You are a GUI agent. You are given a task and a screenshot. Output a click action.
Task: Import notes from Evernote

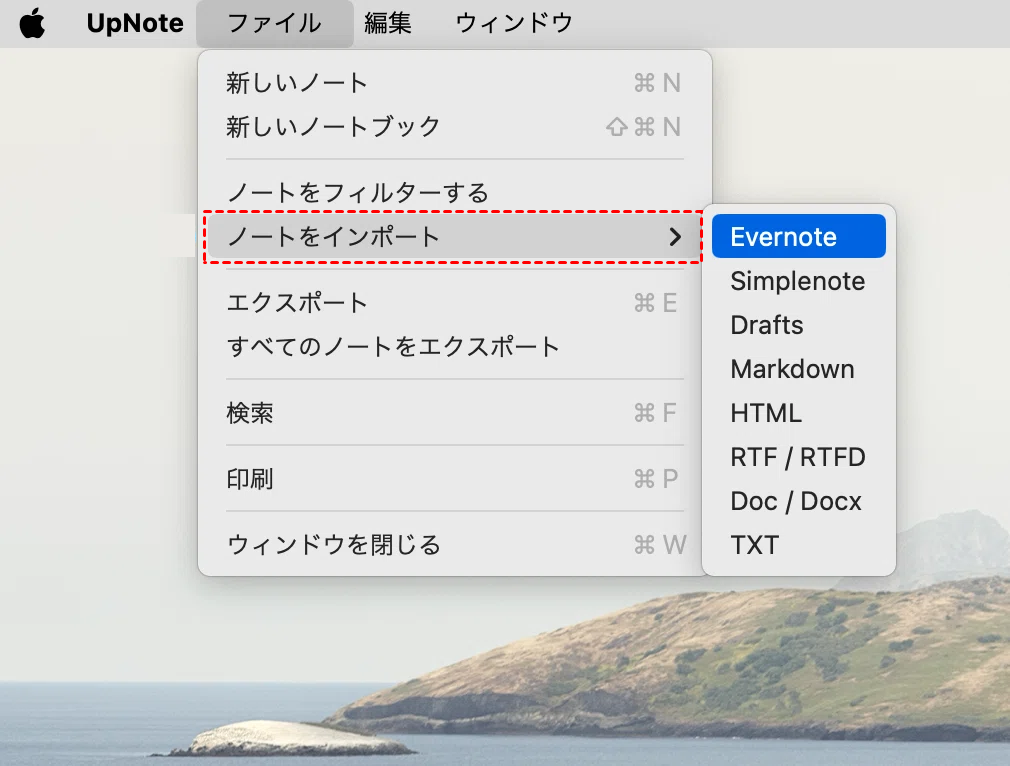(799, 236)
